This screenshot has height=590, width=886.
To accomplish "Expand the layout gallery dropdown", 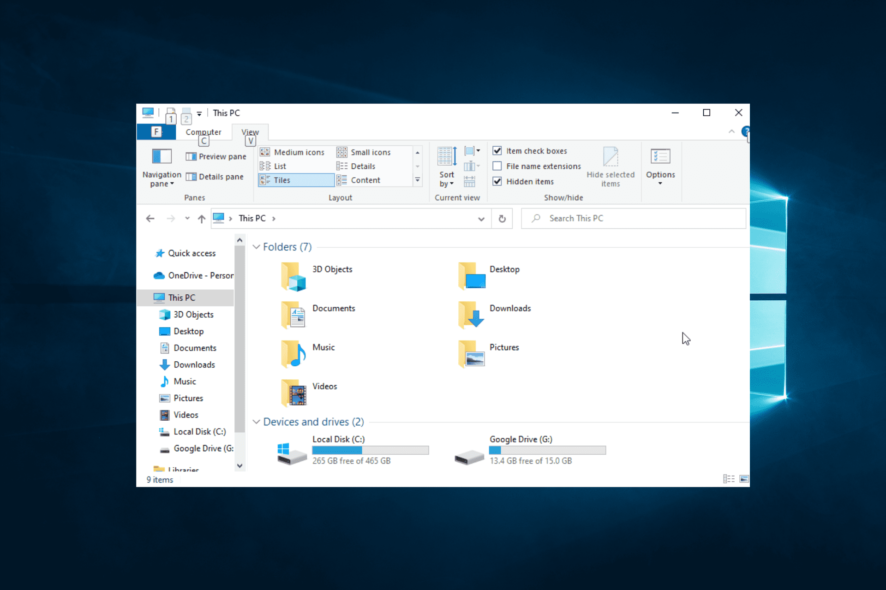I will click(x=418, y=180).
